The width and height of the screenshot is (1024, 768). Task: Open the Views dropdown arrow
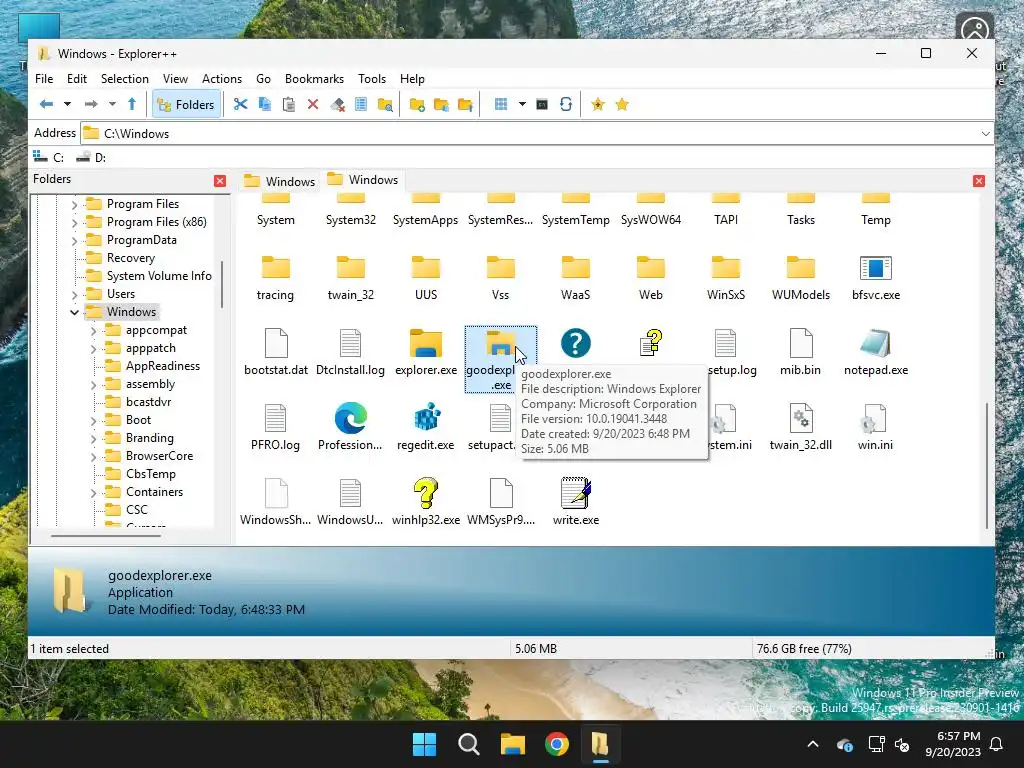(522, 104)
